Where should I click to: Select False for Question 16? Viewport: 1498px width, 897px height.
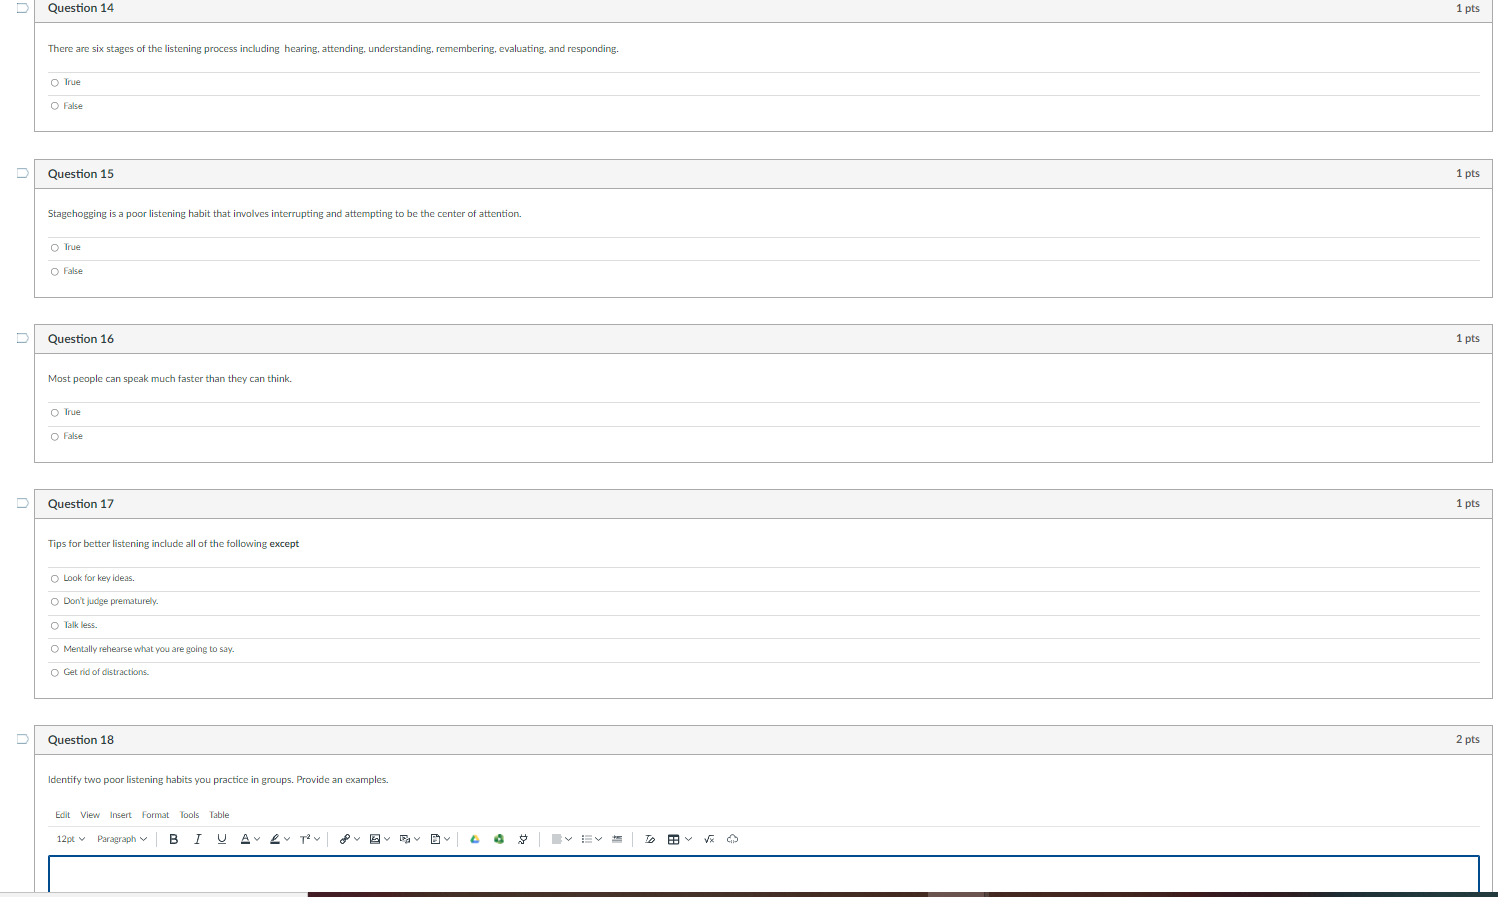[x=55, y=436]
